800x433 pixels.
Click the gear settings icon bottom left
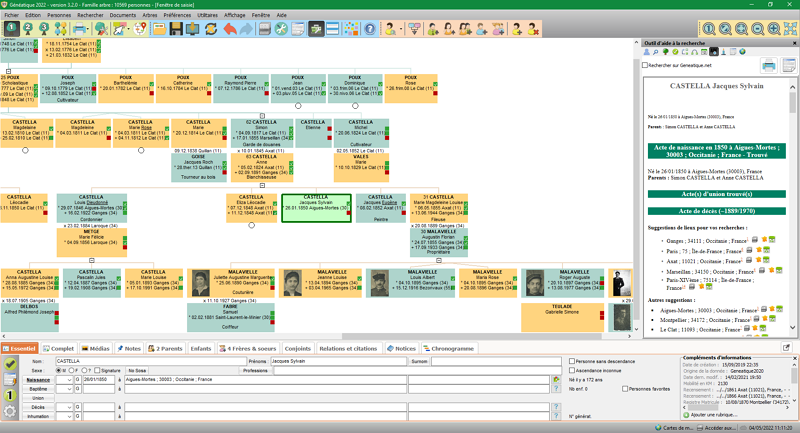coord(10,411)
